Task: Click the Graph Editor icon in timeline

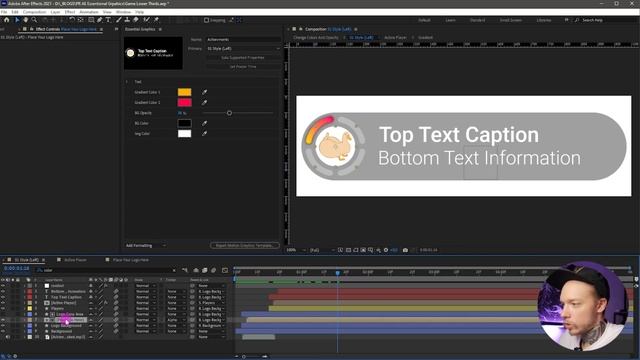Action: [225, 270]
